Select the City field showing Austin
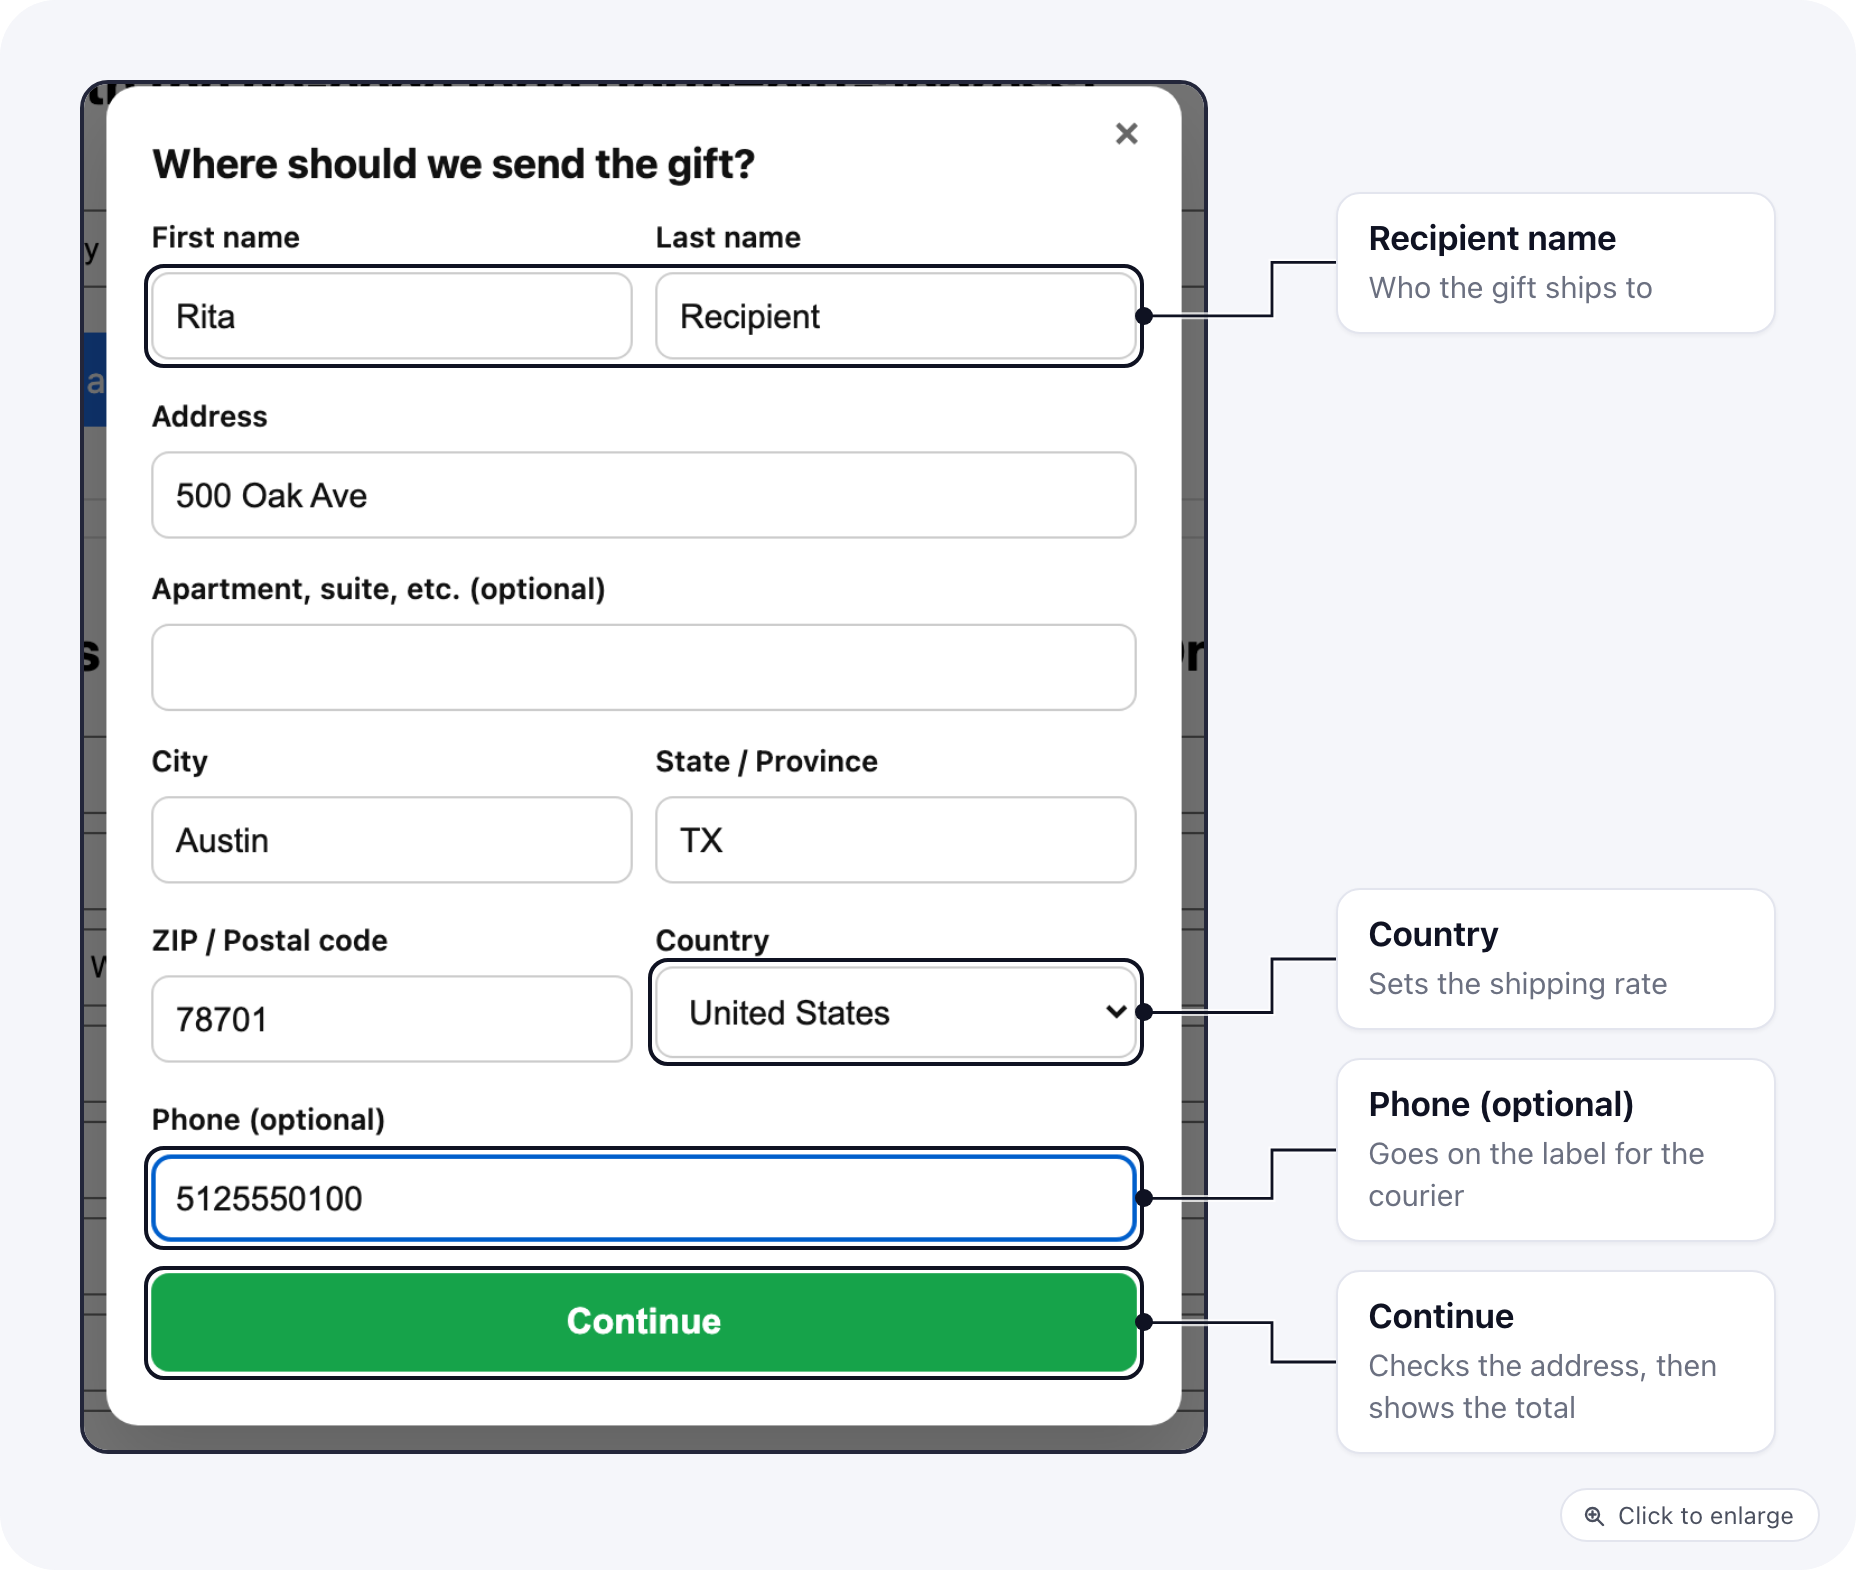 pos(392,840)
